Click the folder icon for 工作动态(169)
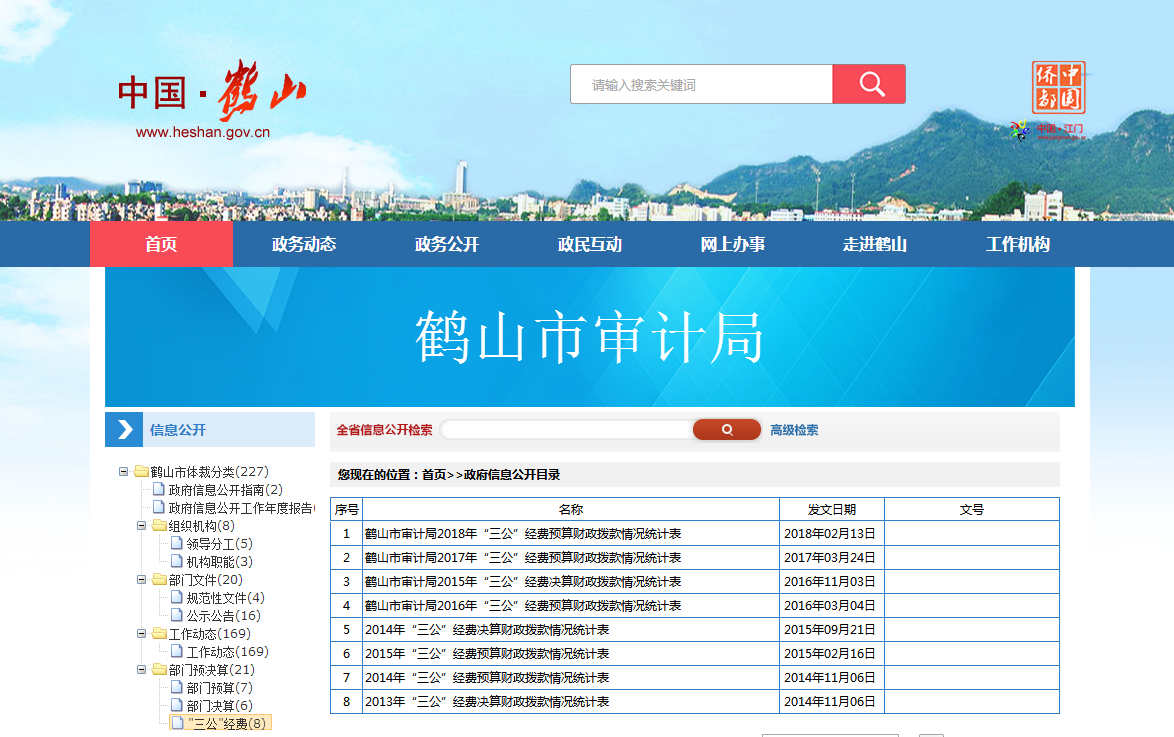 159,634
